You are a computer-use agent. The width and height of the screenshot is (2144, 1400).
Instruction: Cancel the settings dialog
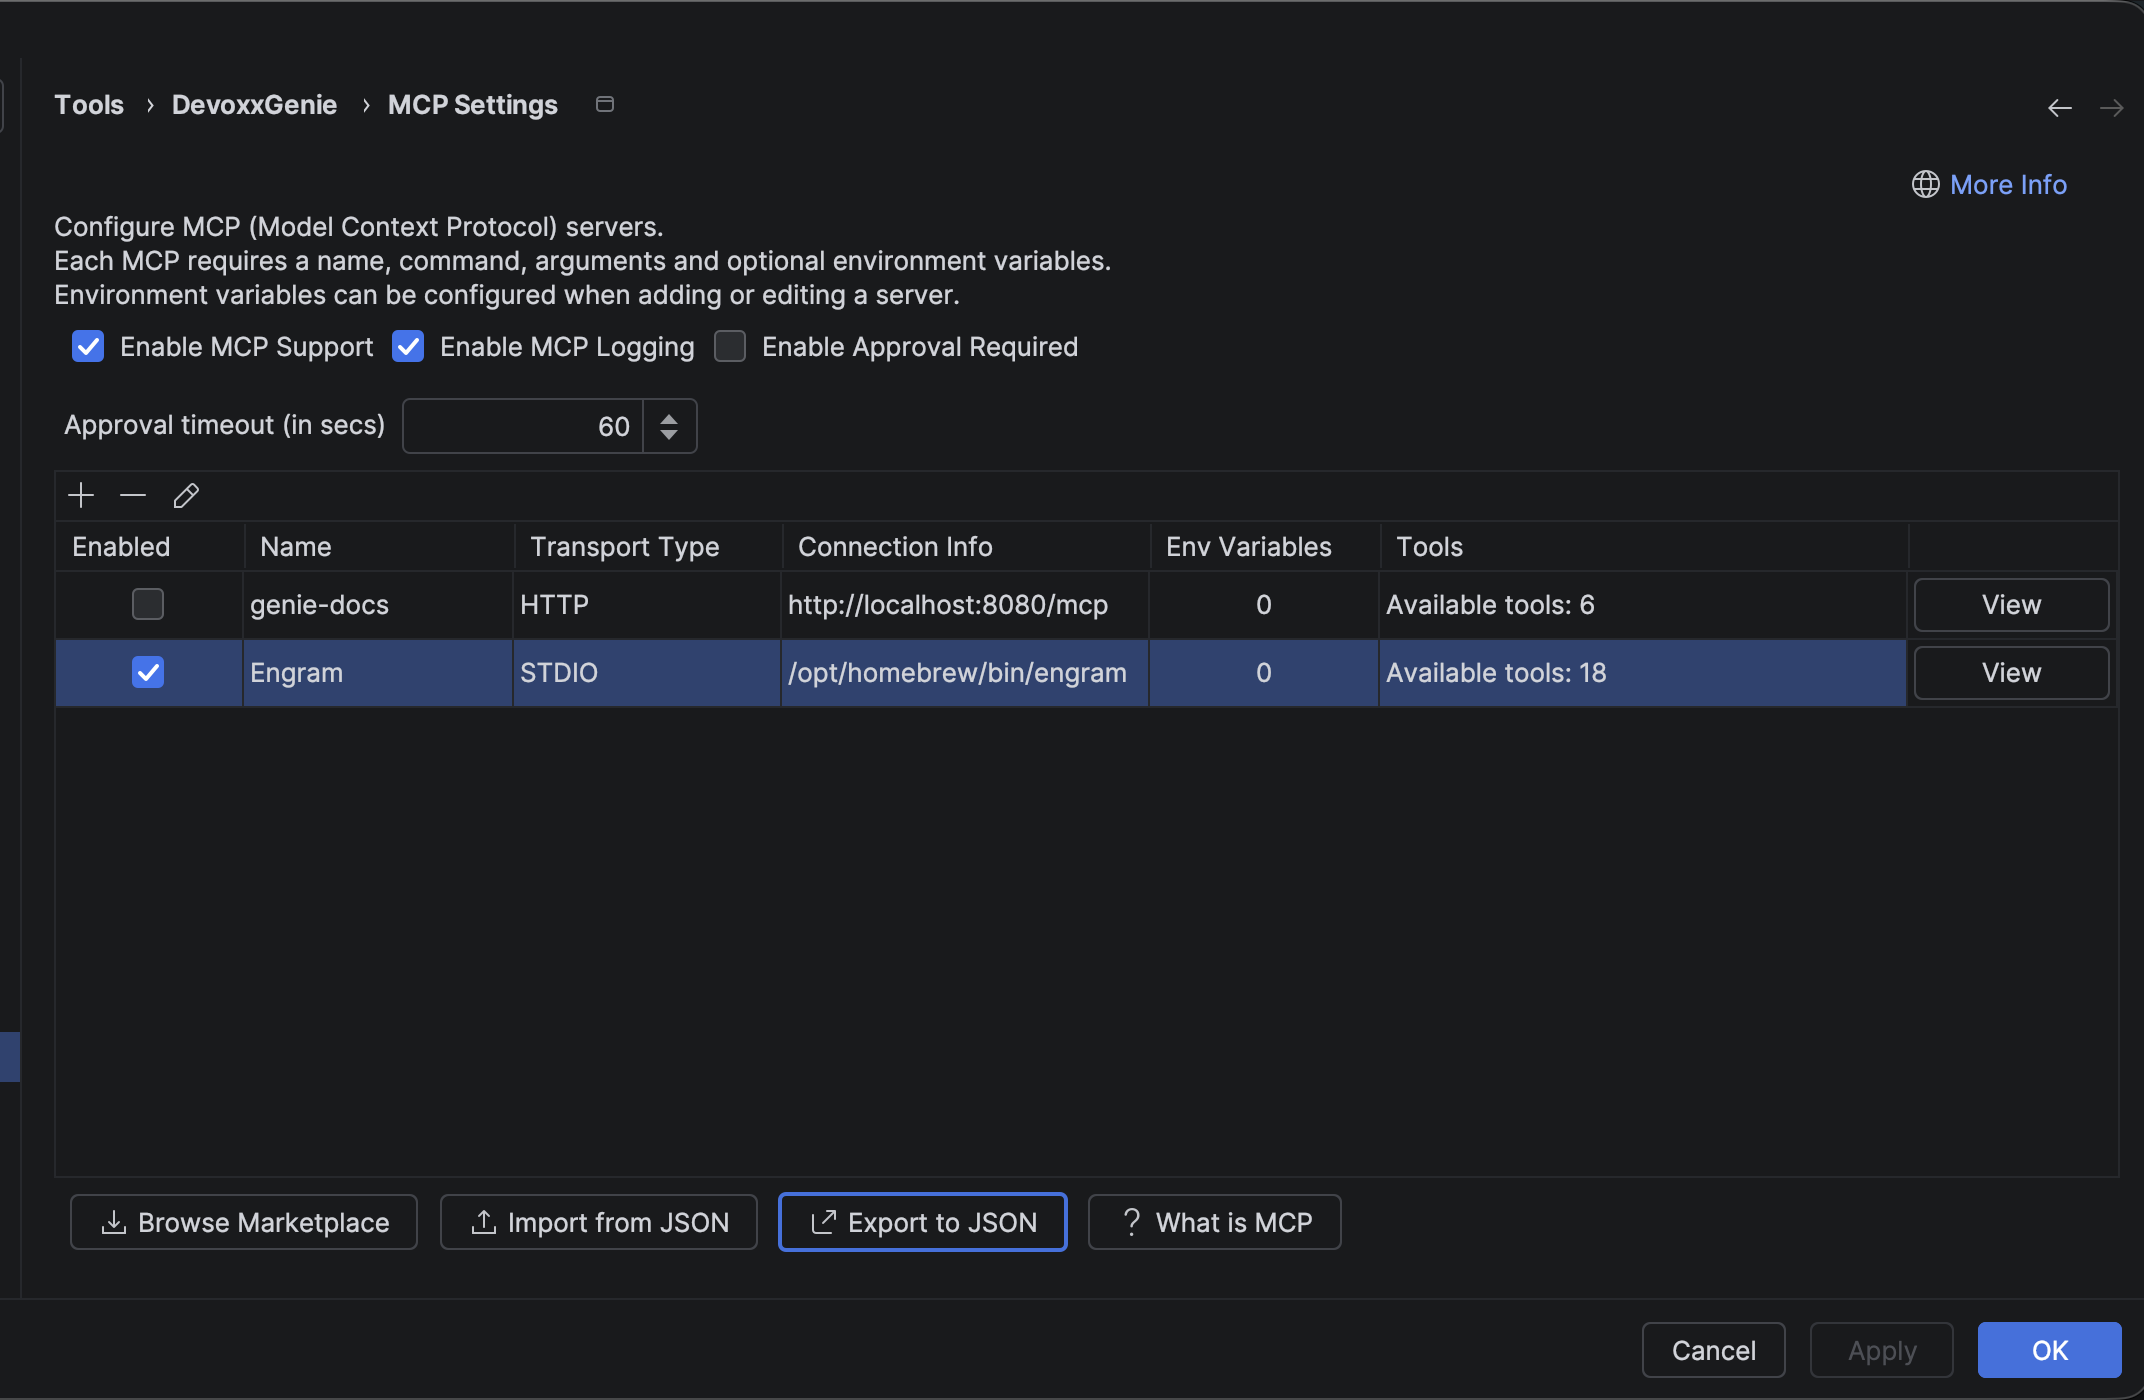tap(1713, 1350)
